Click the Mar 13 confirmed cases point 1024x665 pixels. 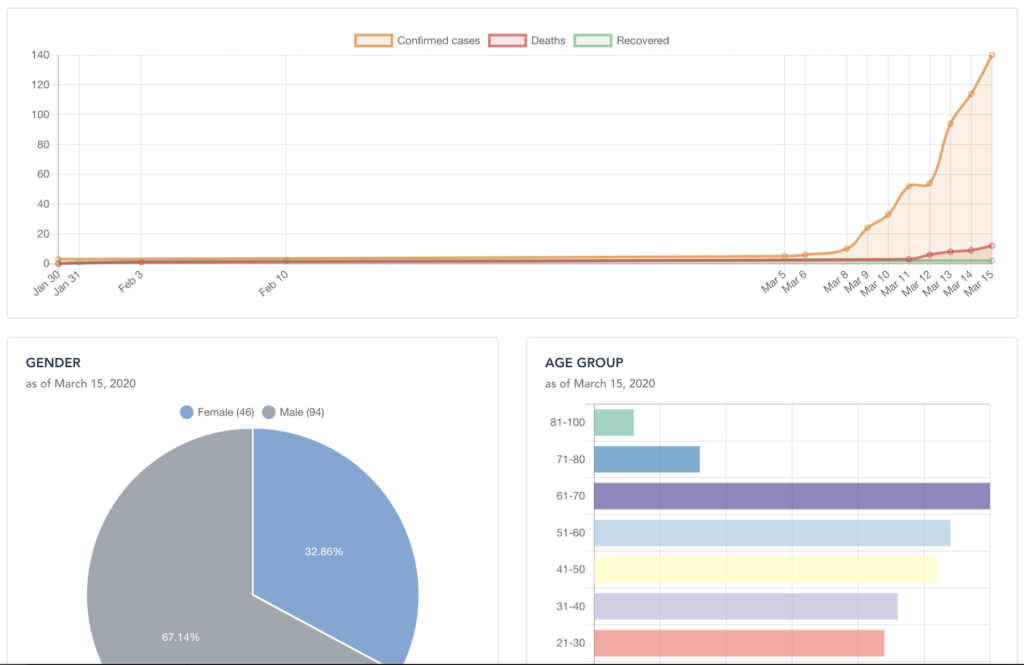tap(950, 123)
